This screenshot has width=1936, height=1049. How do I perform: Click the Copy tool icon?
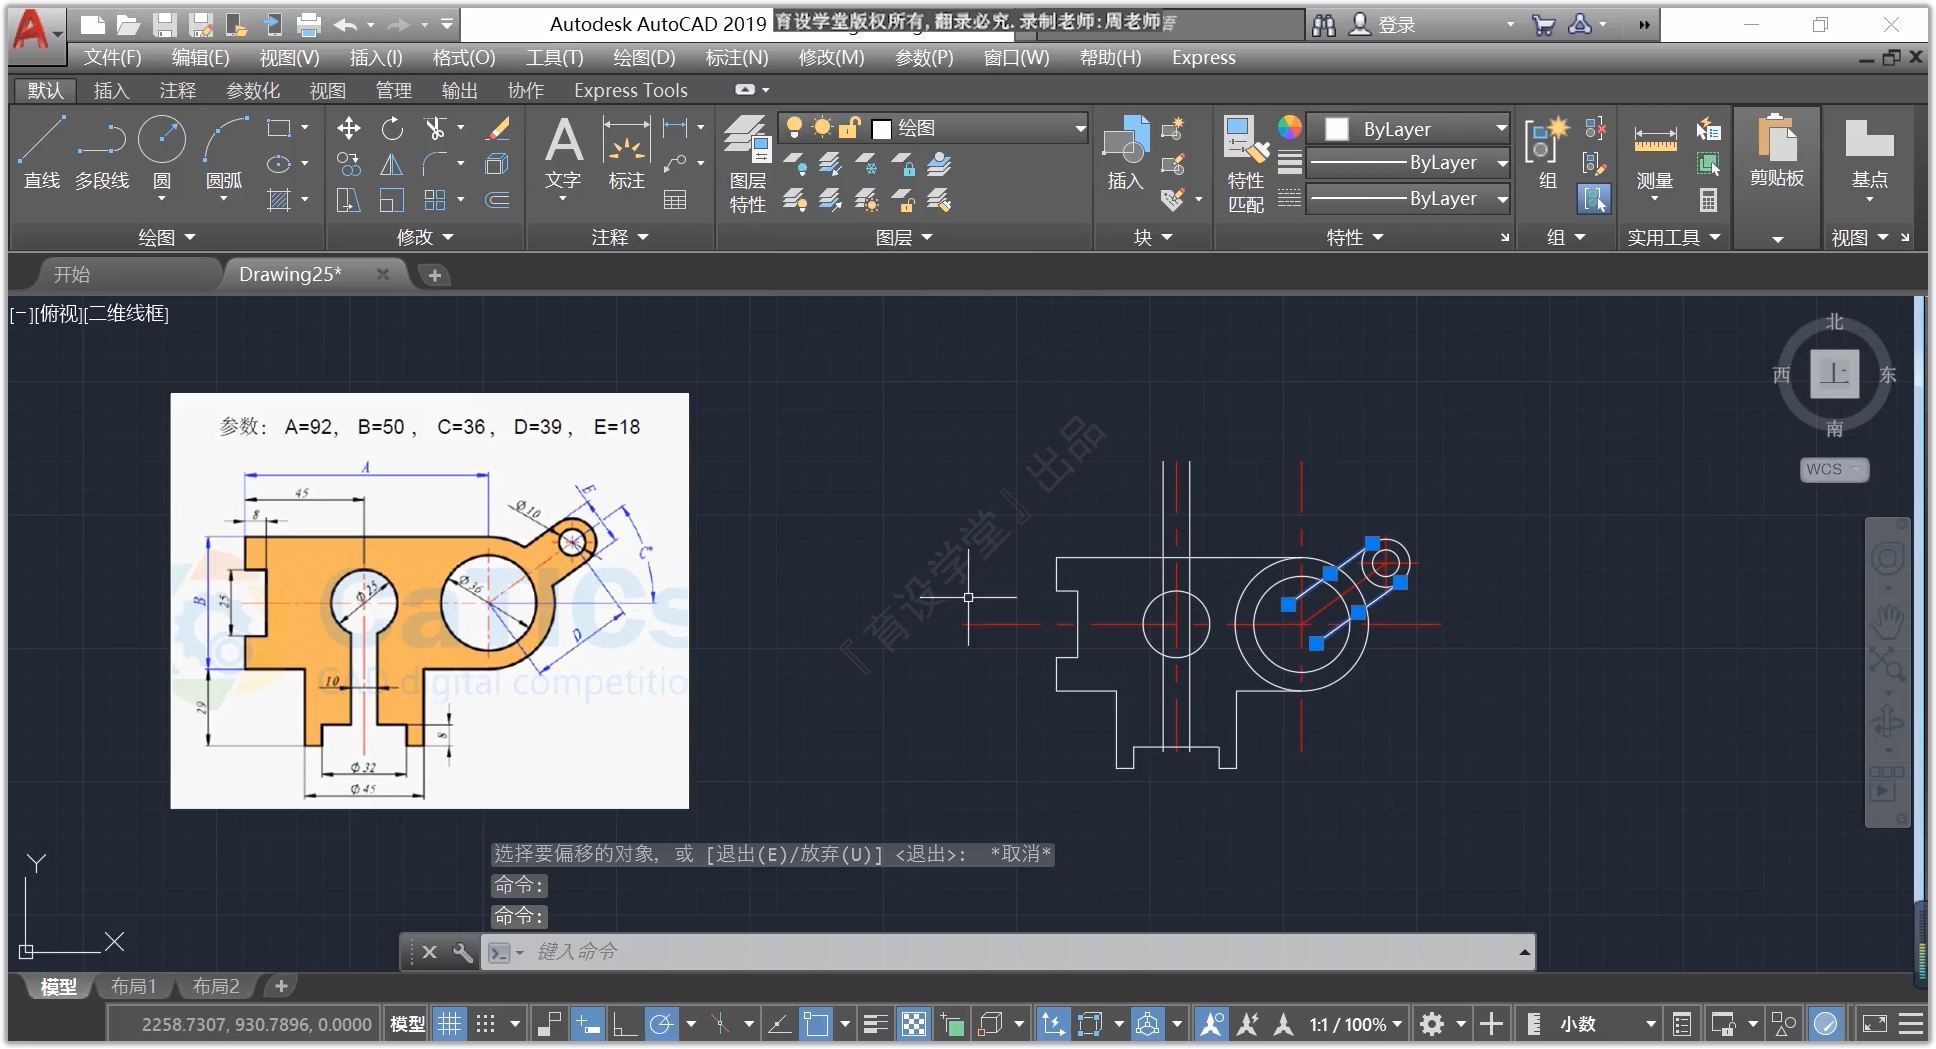[348, 164]
